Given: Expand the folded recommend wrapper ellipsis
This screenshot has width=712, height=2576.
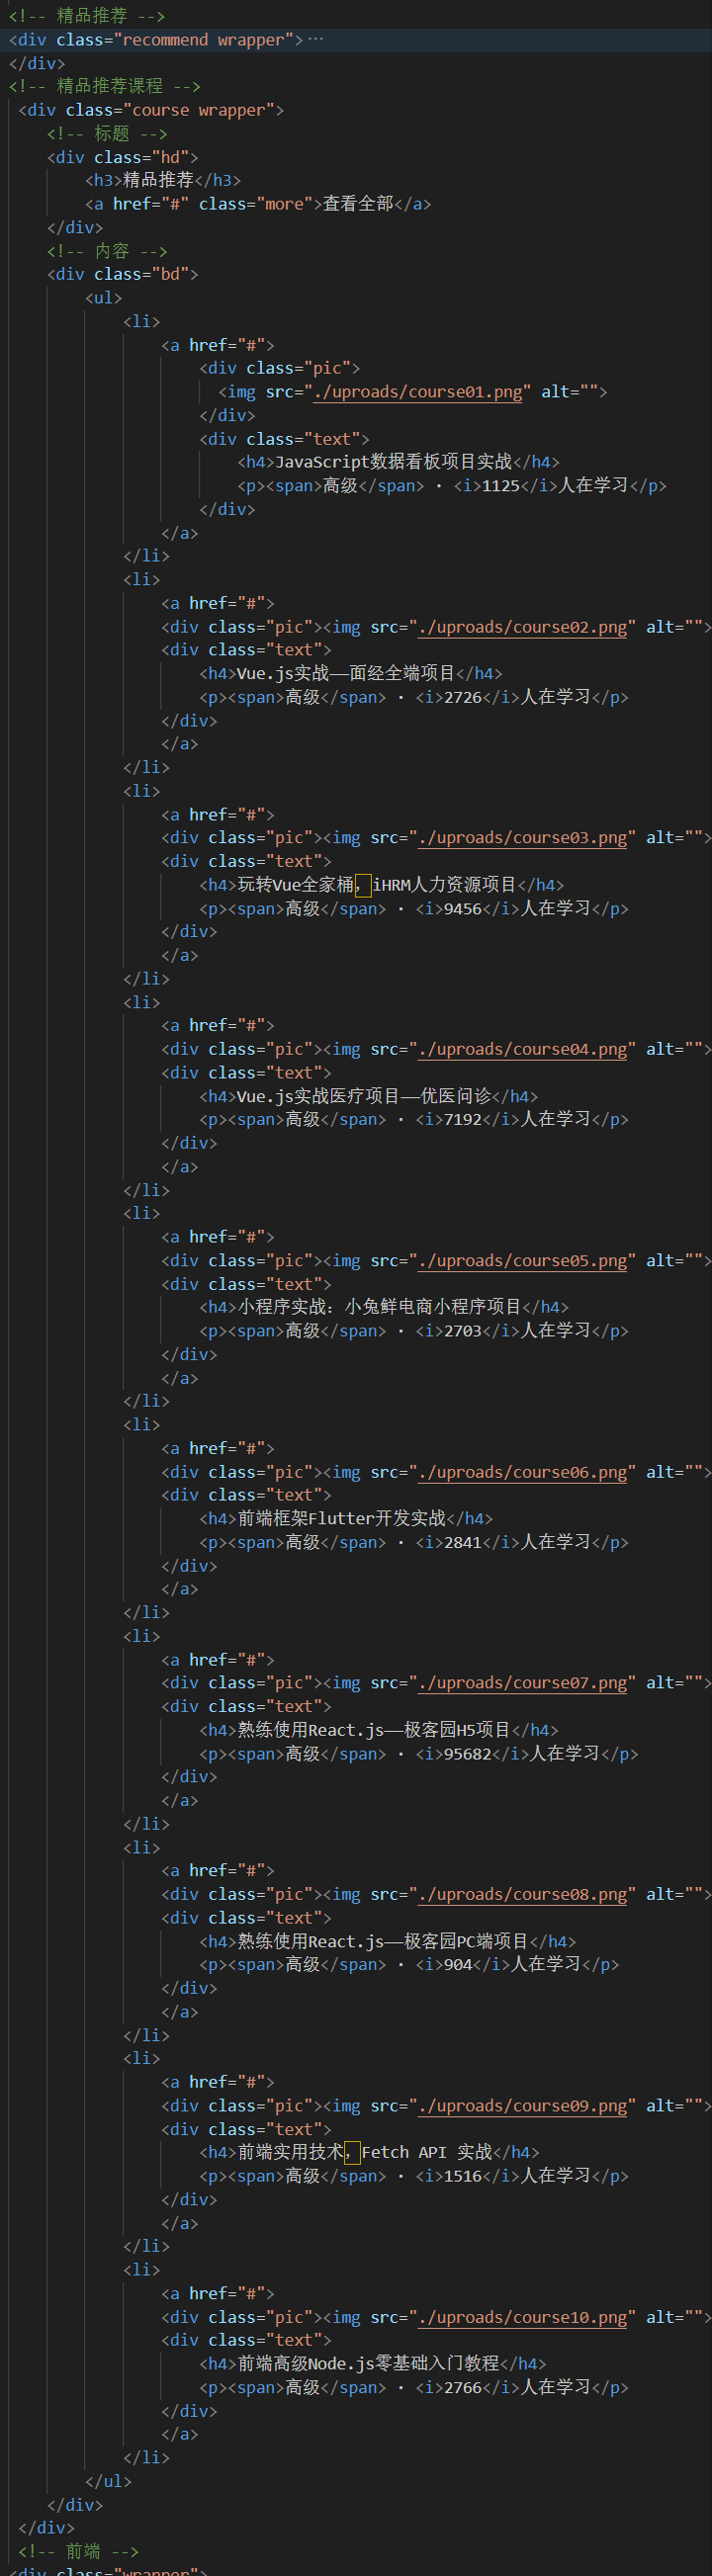Looking at the screenshot, I should [316, 40].
